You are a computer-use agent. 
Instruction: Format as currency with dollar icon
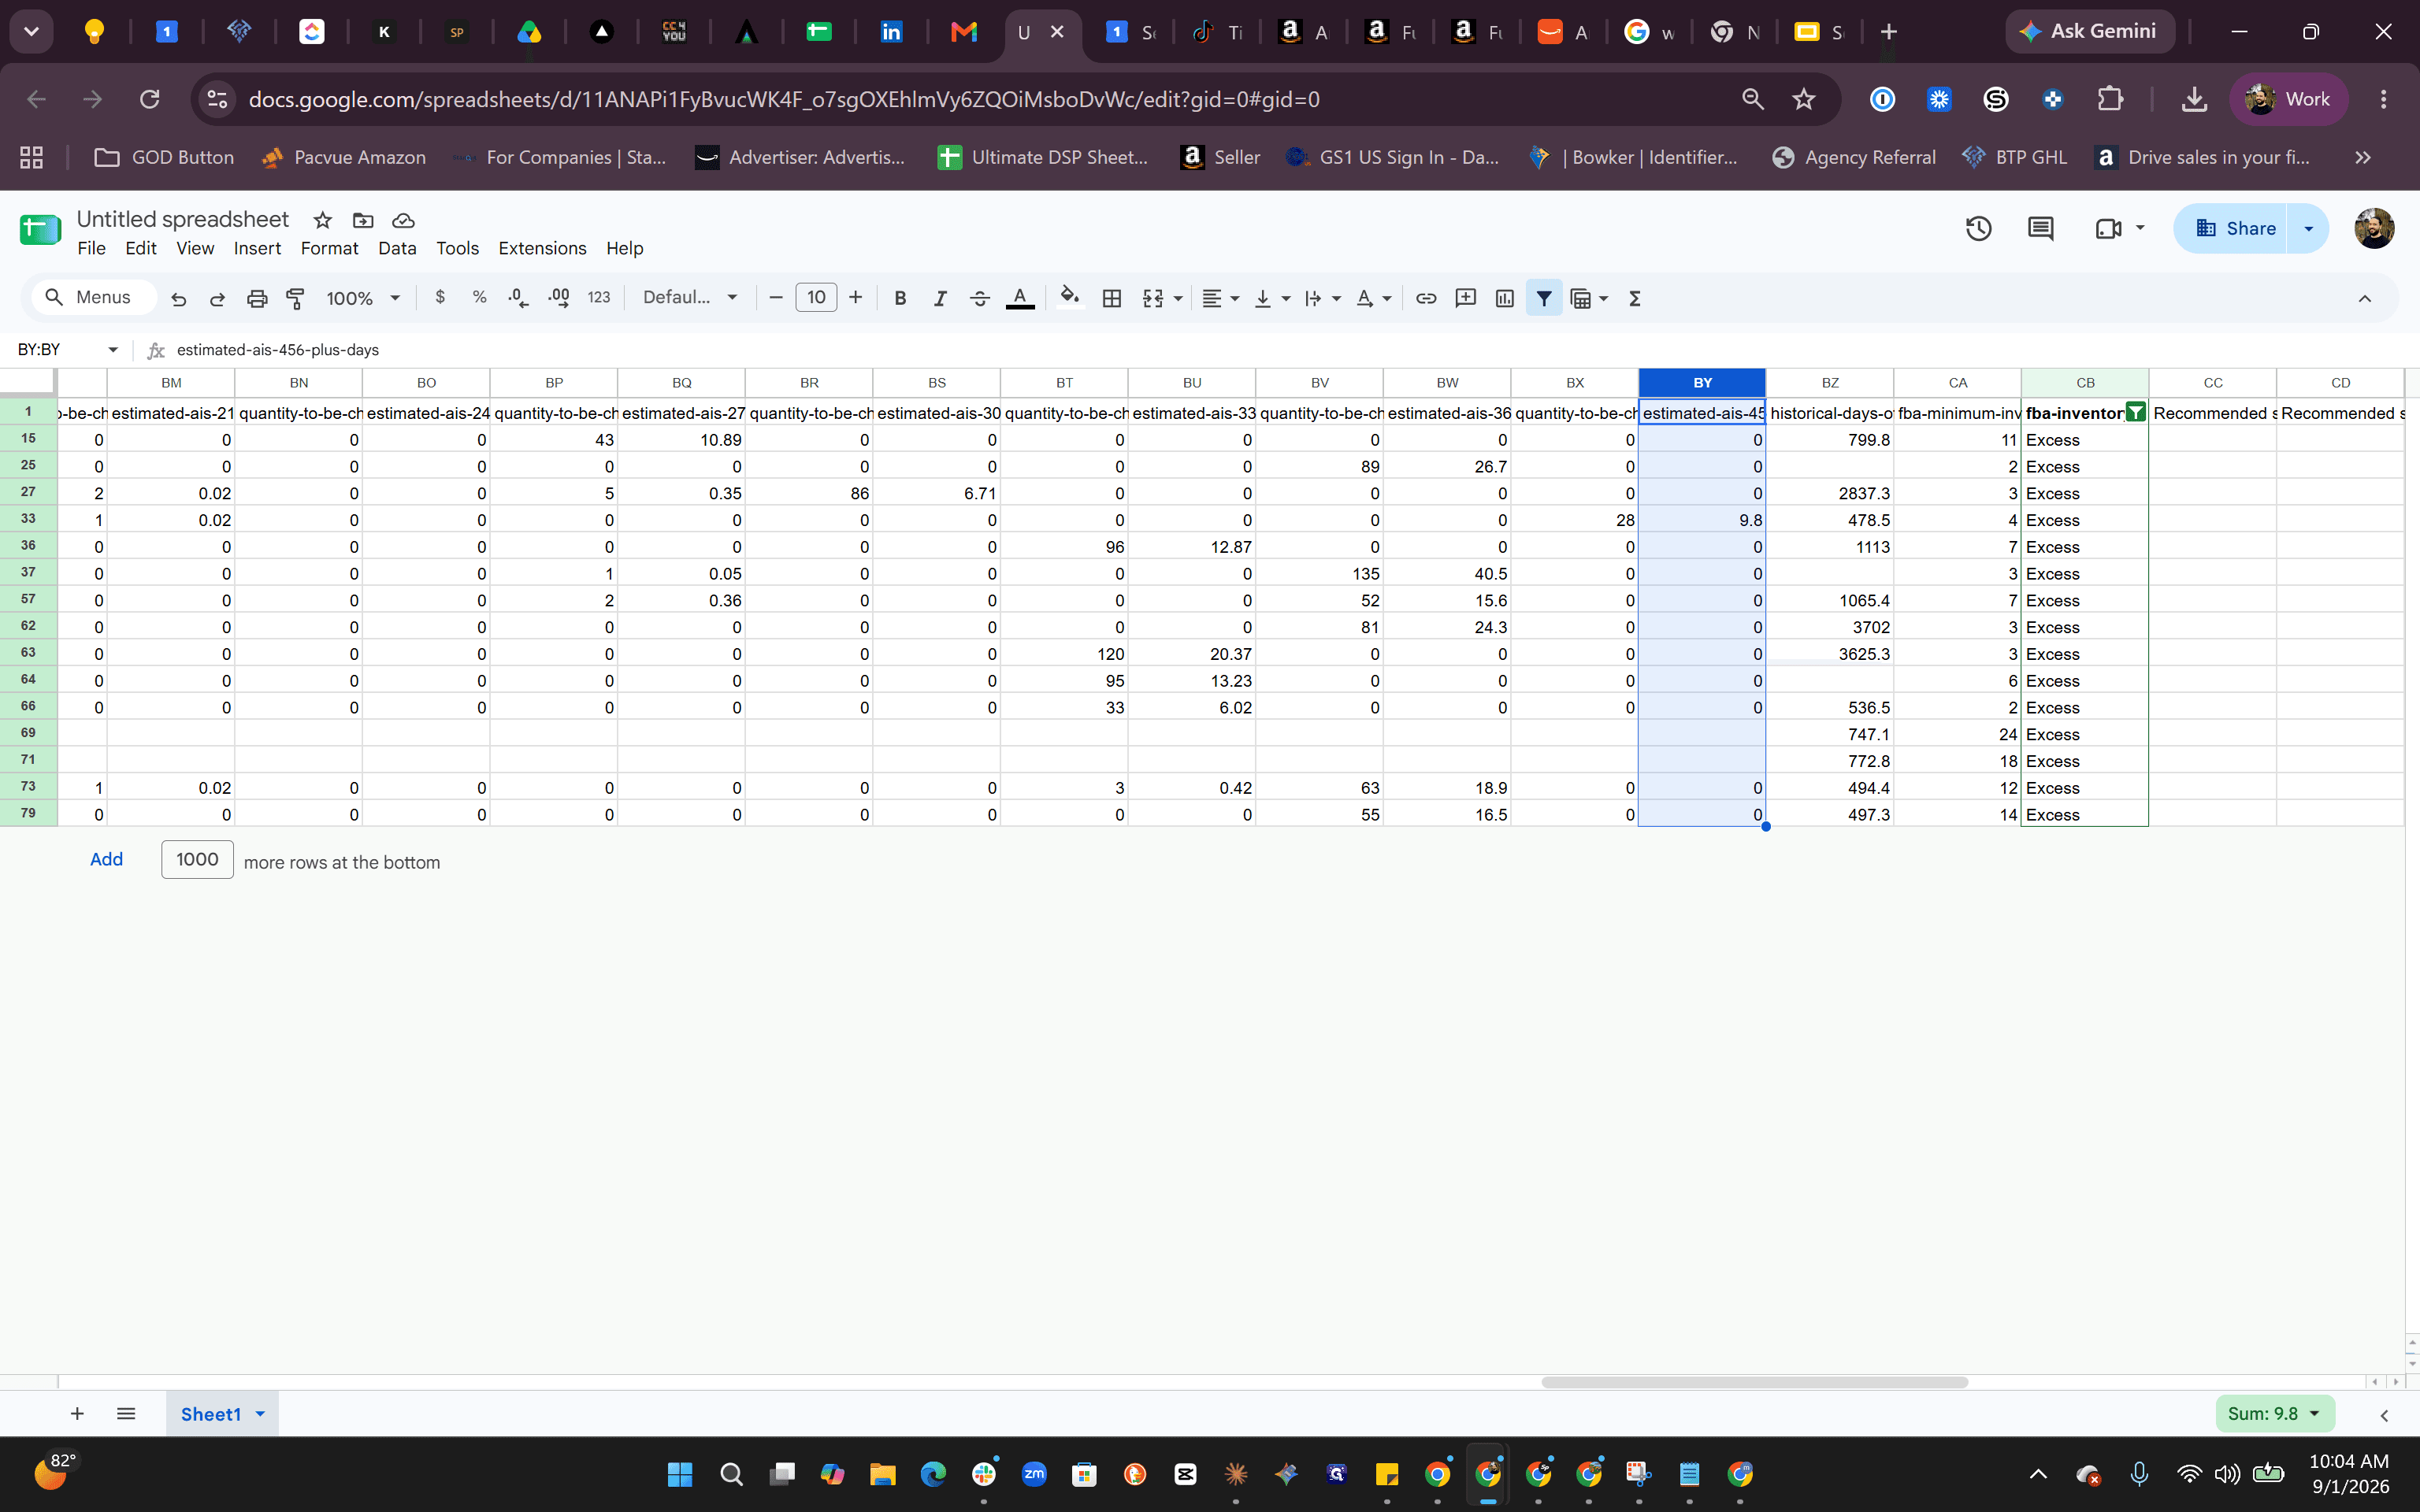click(x=440, y=298)
